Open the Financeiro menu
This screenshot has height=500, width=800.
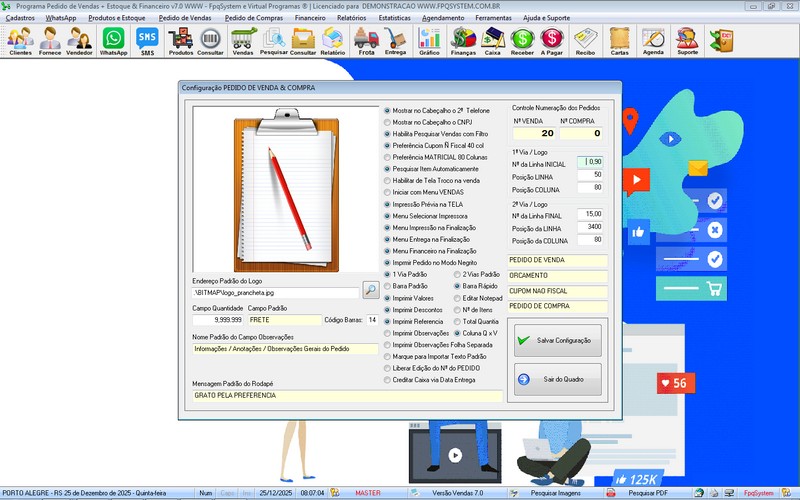click(x=310, y=18)
